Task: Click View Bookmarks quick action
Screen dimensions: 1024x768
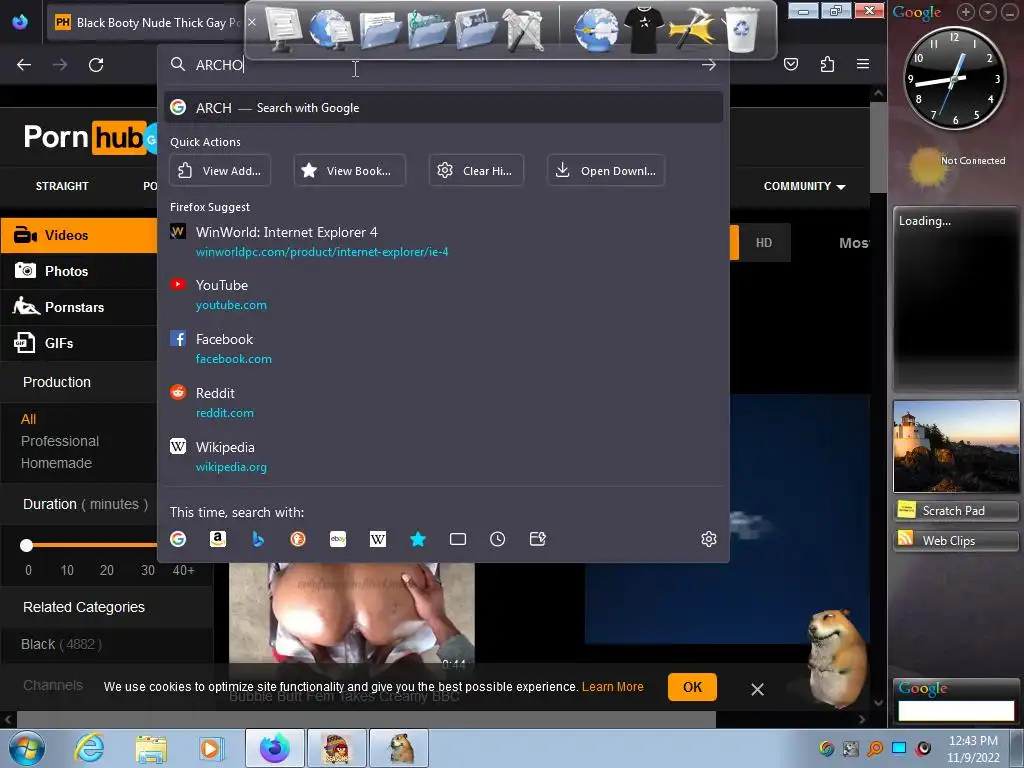Action: [x=349, y=170]
